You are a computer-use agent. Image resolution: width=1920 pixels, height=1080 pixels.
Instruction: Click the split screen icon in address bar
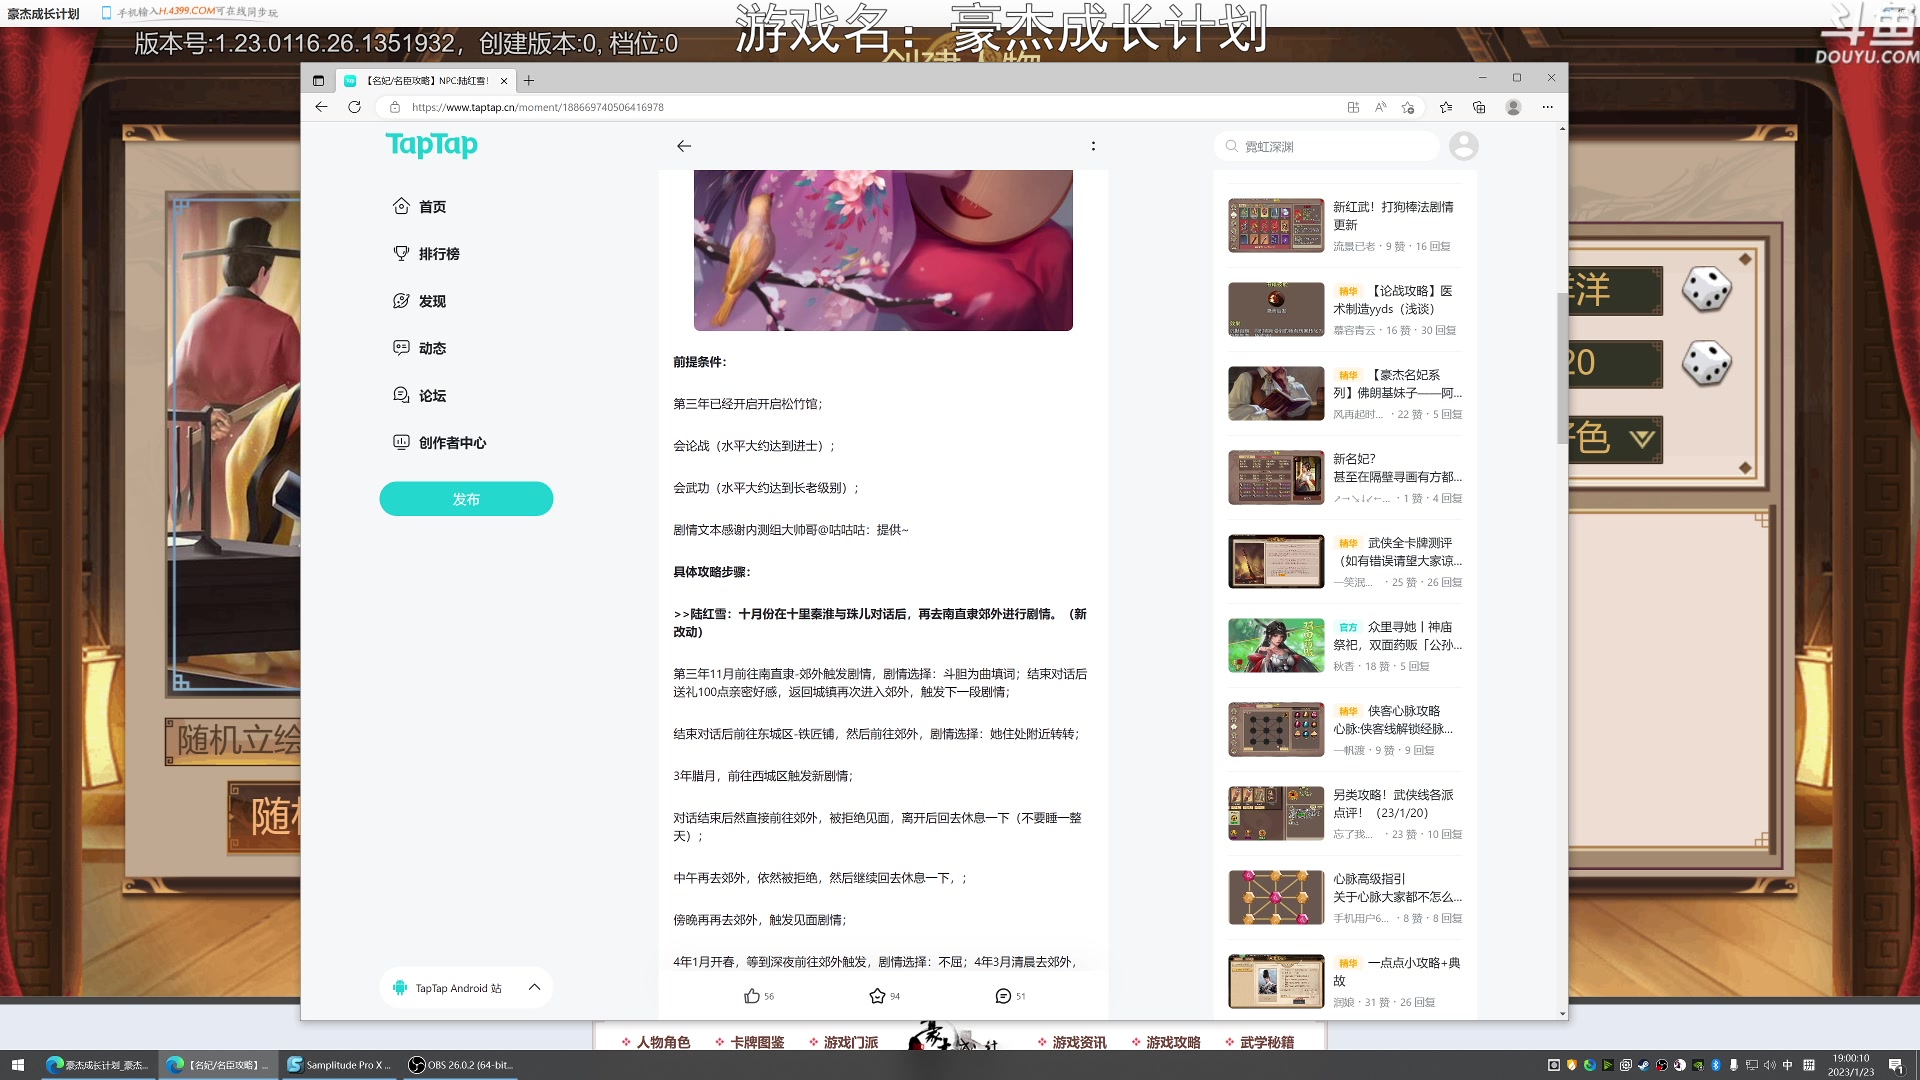pos(1353,107)
